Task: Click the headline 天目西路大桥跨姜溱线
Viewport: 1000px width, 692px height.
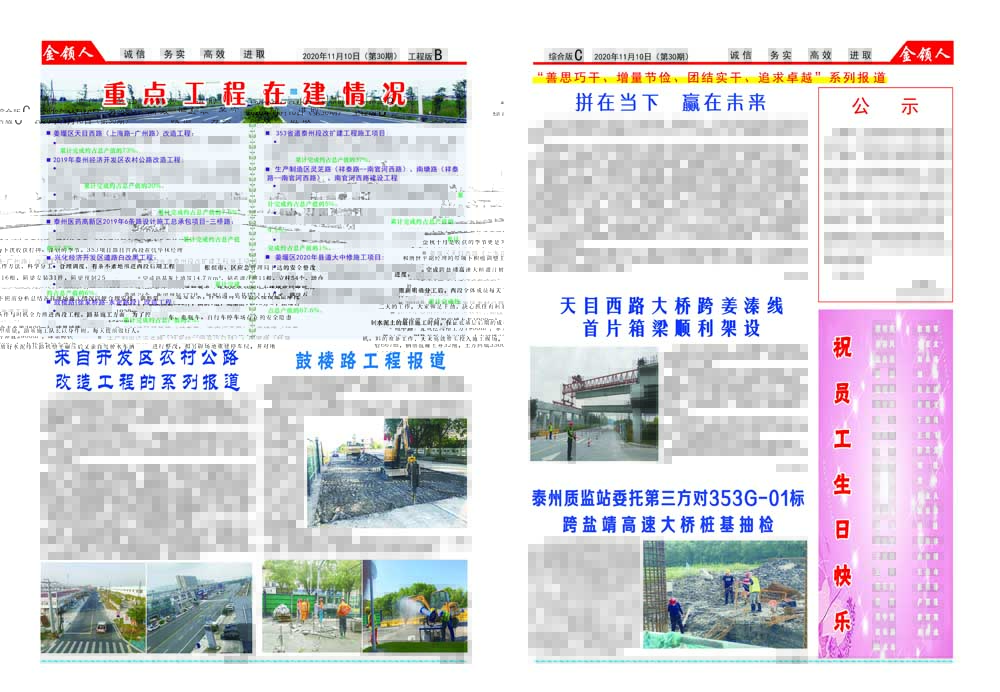Action: [x=671, y=306]
